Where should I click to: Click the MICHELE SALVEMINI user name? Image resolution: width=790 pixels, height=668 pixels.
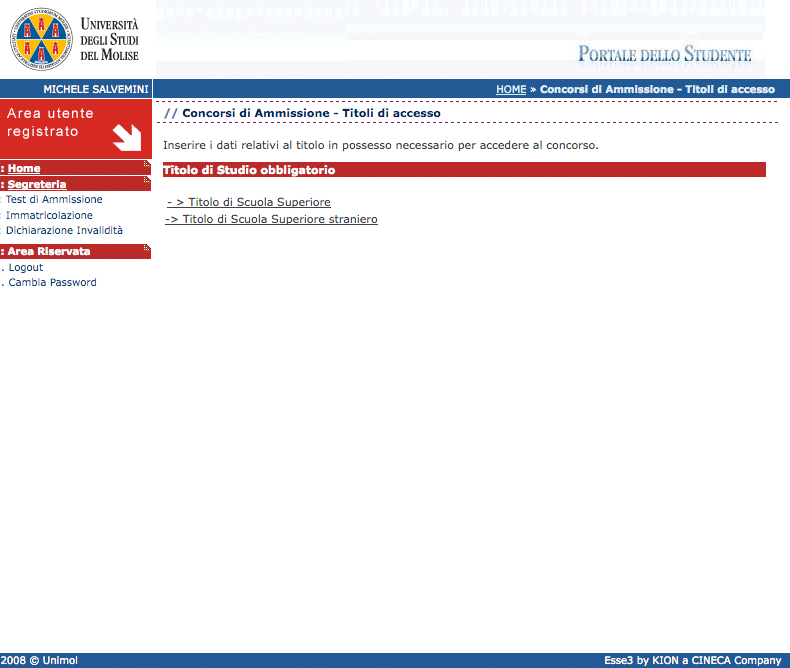click(x=96, y=89)
